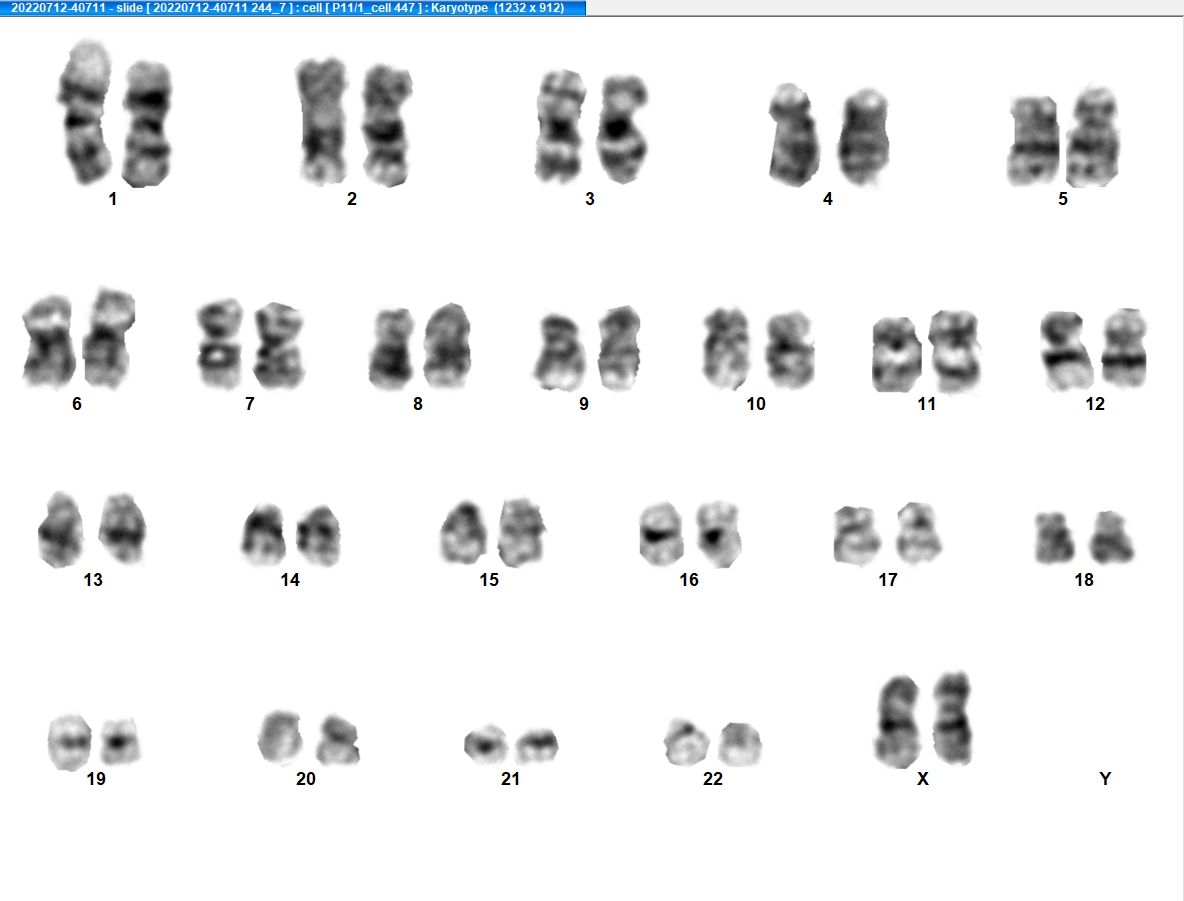This screenshot has height=901, width=1184.
Task: Click the Y chromosome label
Action: pyautogui.click(x=1105, y=779)
